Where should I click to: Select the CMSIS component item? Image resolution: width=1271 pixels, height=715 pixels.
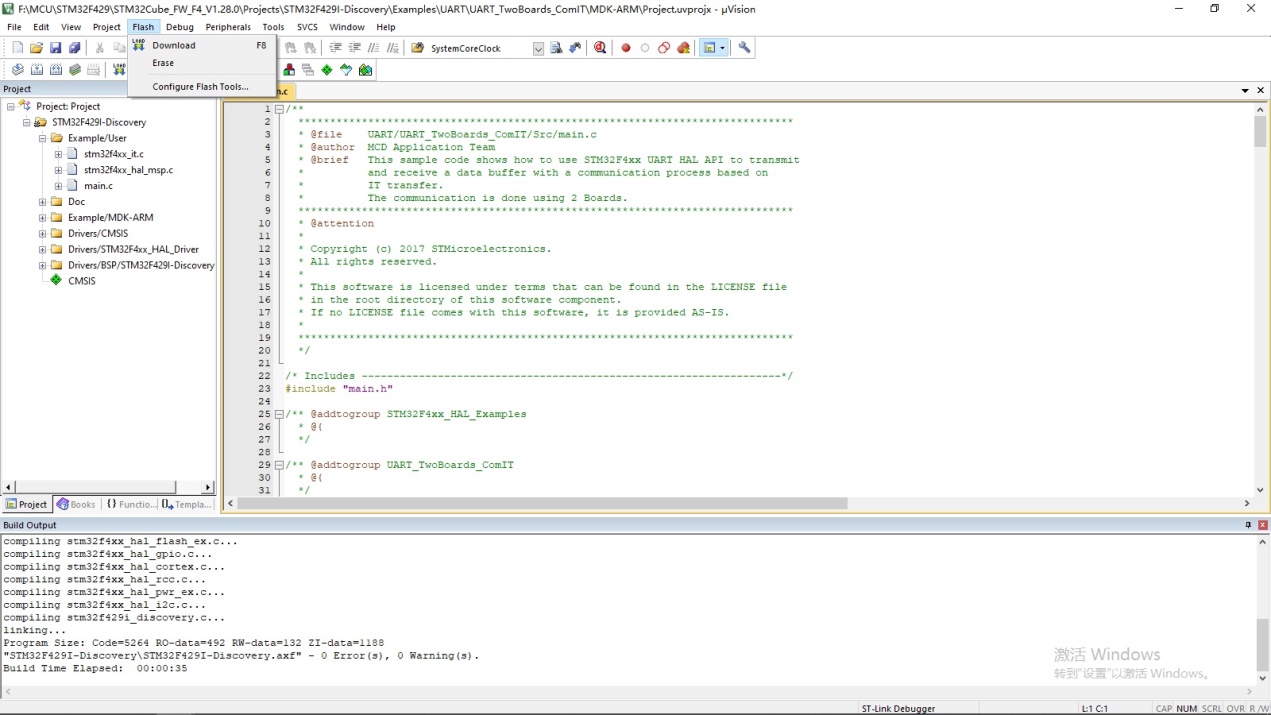coord(82,281)
